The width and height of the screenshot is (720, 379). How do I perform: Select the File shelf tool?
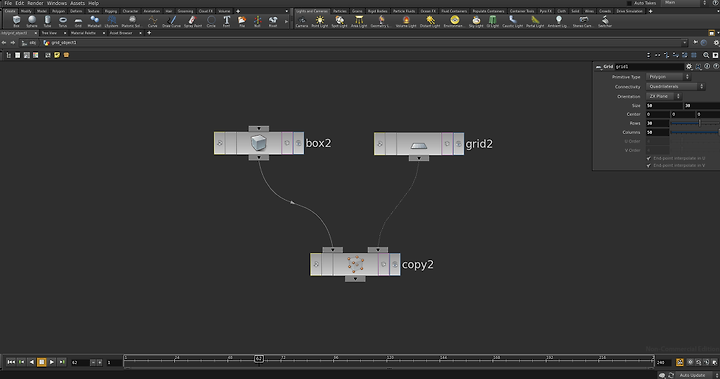pos(242,21)
